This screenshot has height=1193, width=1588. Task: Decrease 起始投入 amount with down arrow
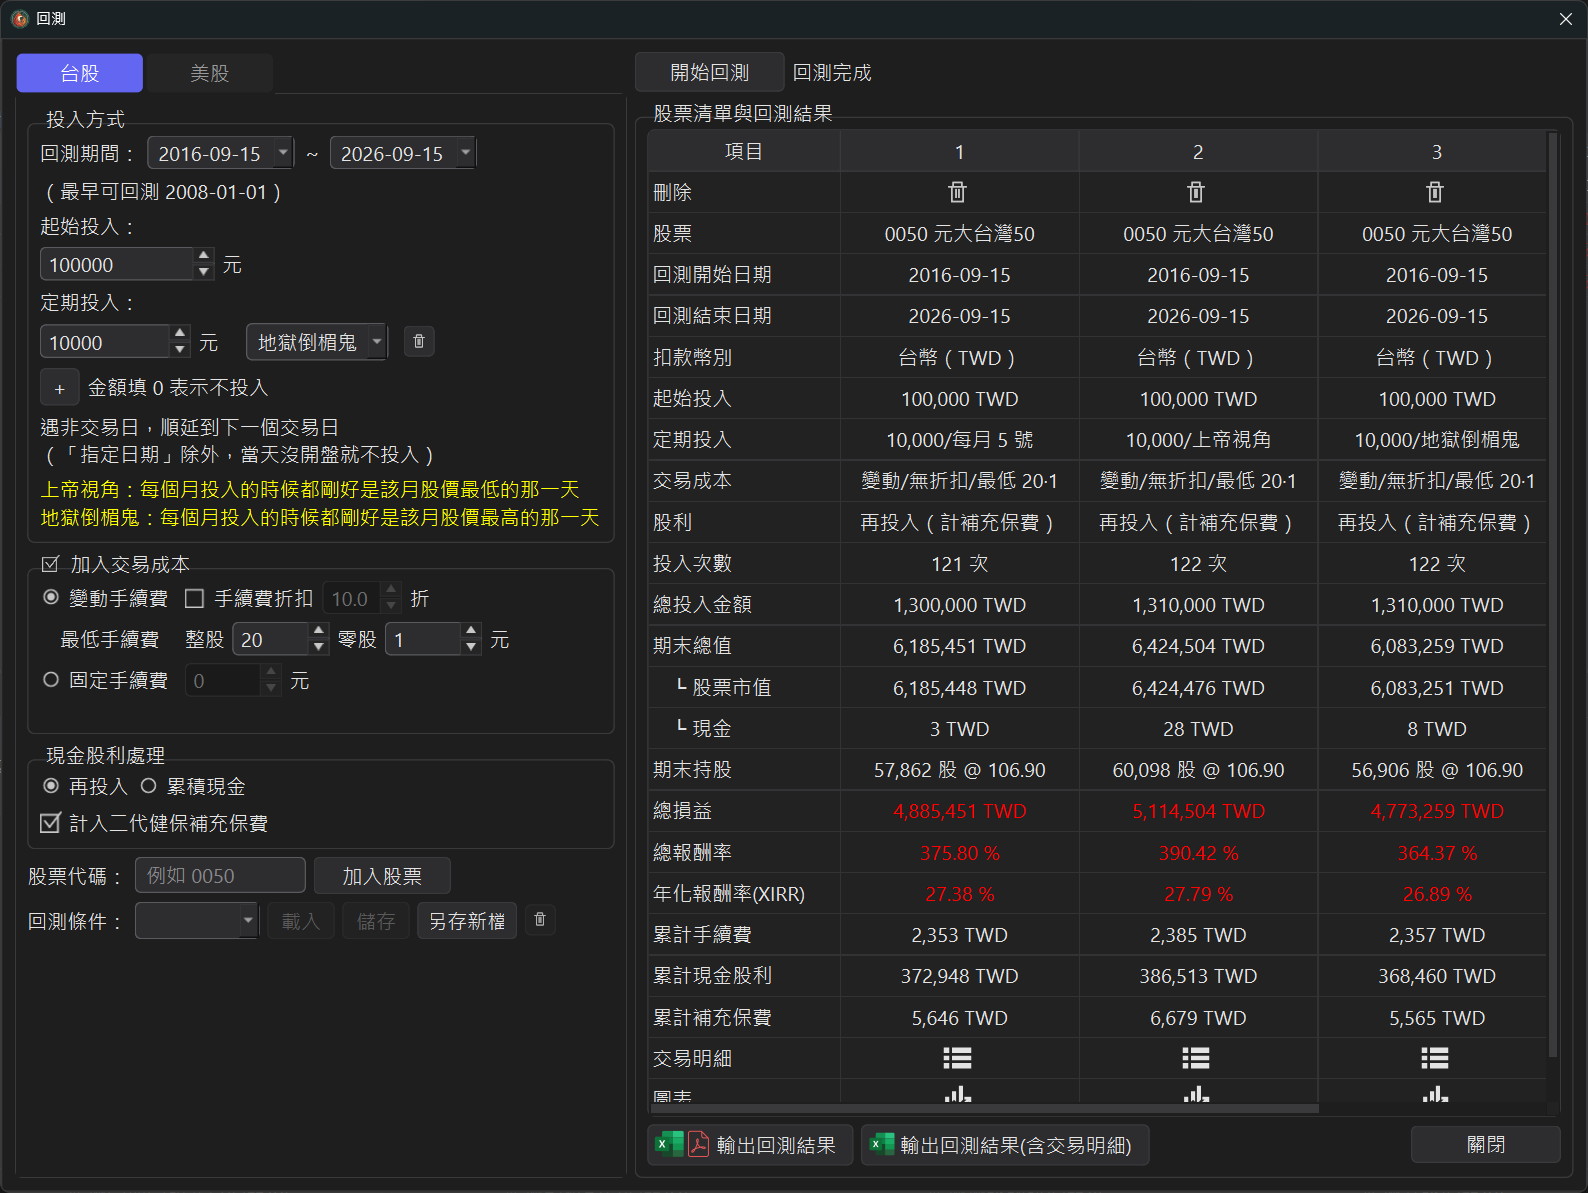point(204,272)
